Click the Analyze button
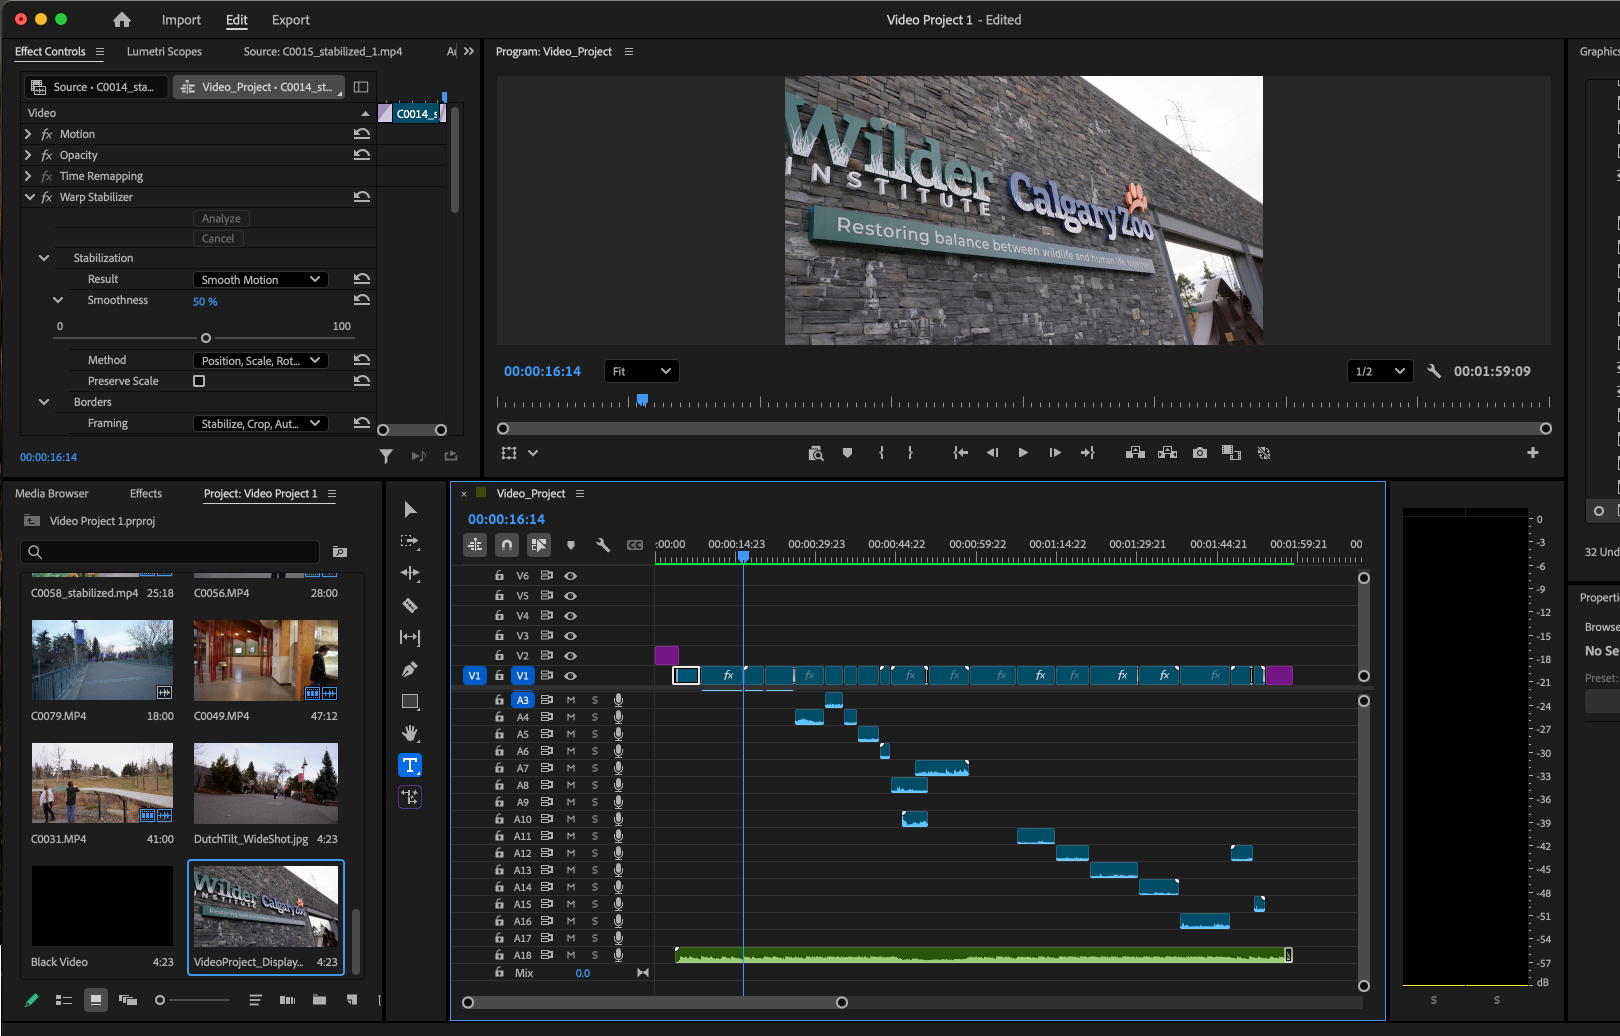Screen dimensions: 1620x1036 pyautogui.click(x=221, y=219)
